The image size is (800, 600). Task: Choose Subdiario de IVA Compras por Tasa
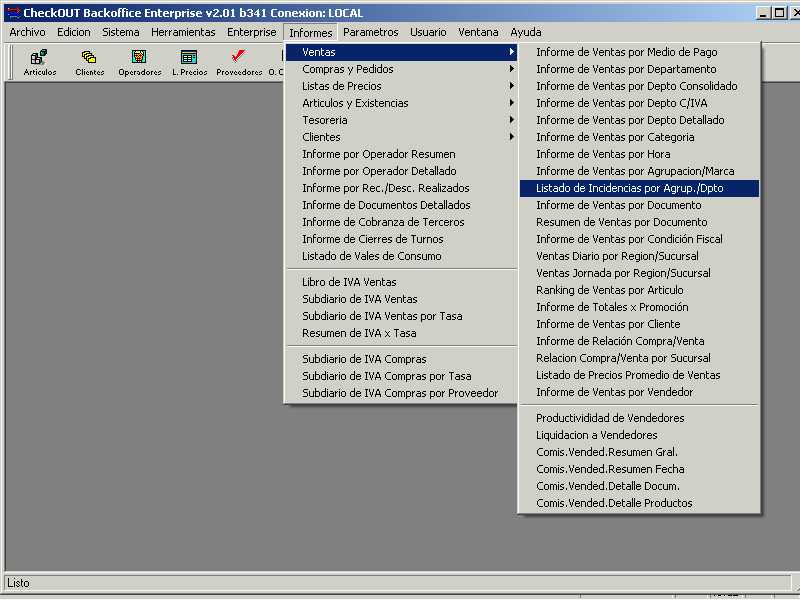coord(401,376)
